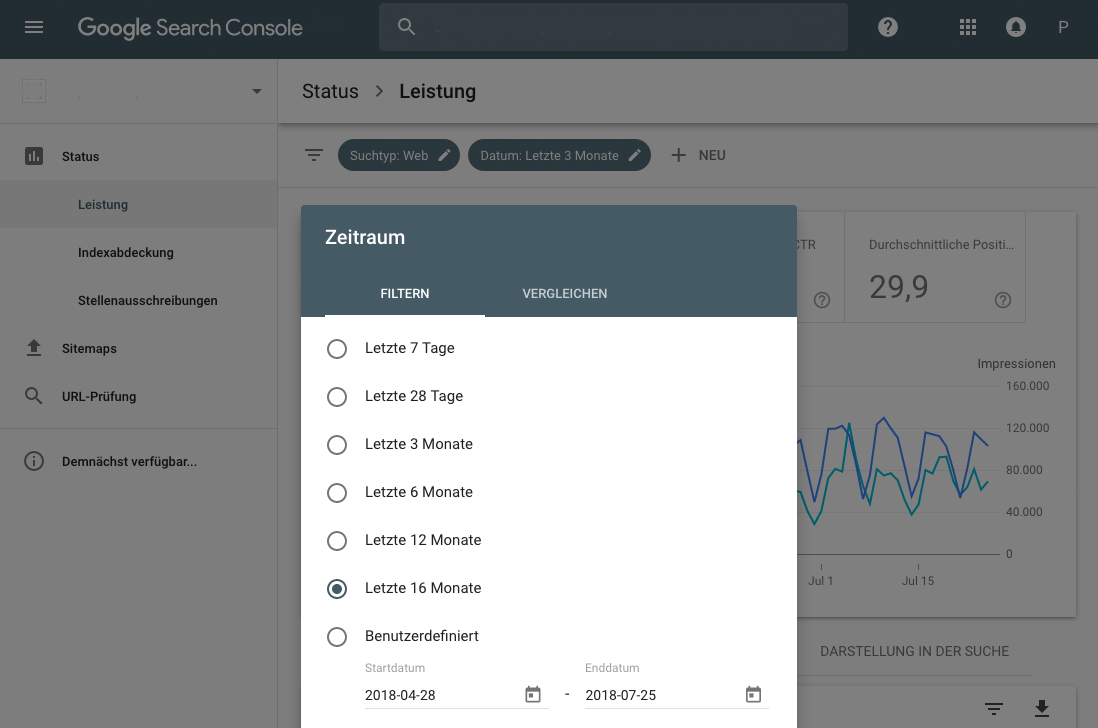Click the Status item in sidebar
This screenshot has width=1098, height=728.
tap(139, 156)
